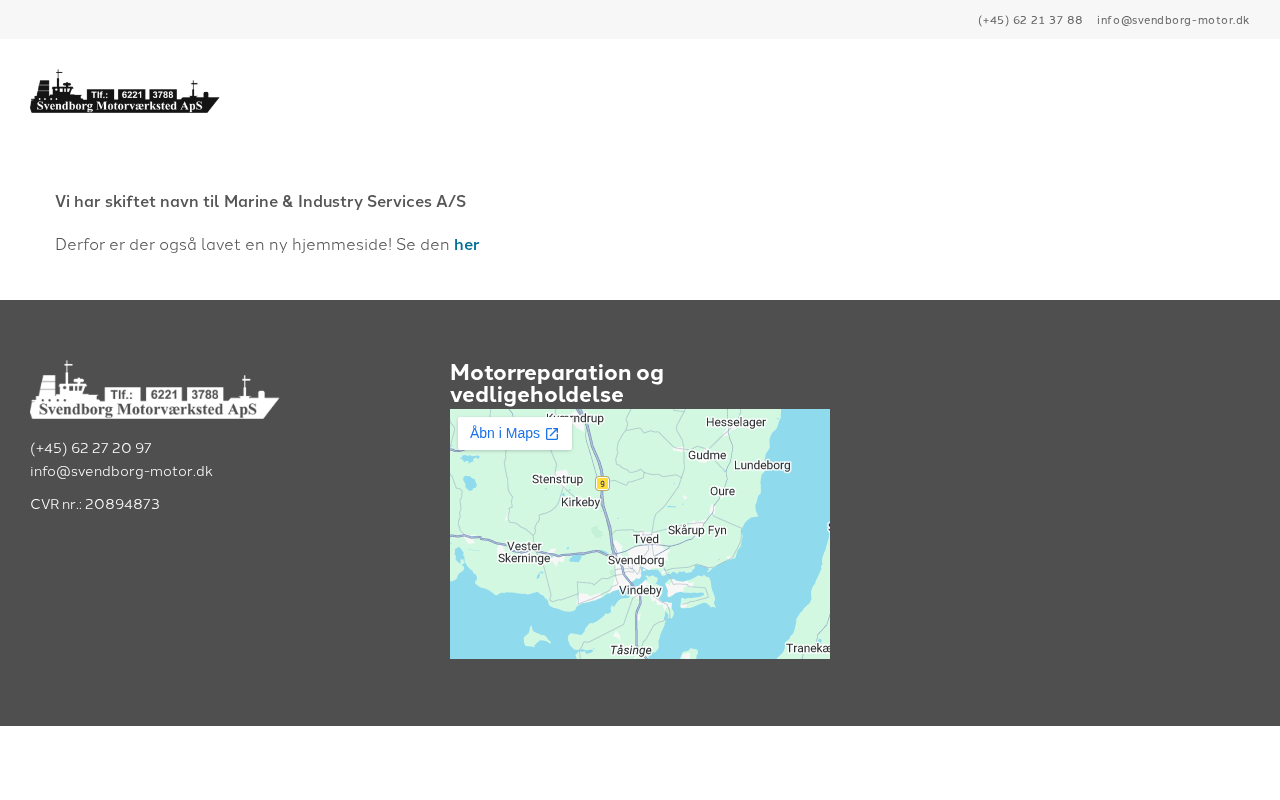Image resolution: width=1280 pixels, height=800 pixels.
Task: Follow the 'her' link to new website
Action: coord(467,244)
